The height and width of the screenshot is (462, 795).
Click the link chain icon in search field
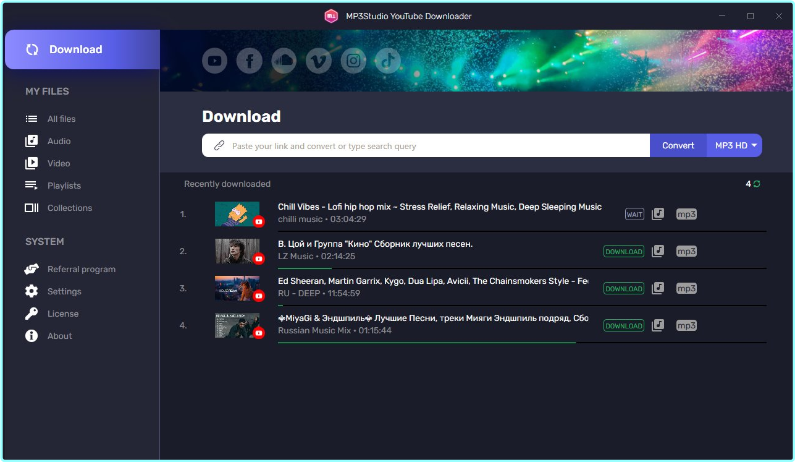pos(219,146)
